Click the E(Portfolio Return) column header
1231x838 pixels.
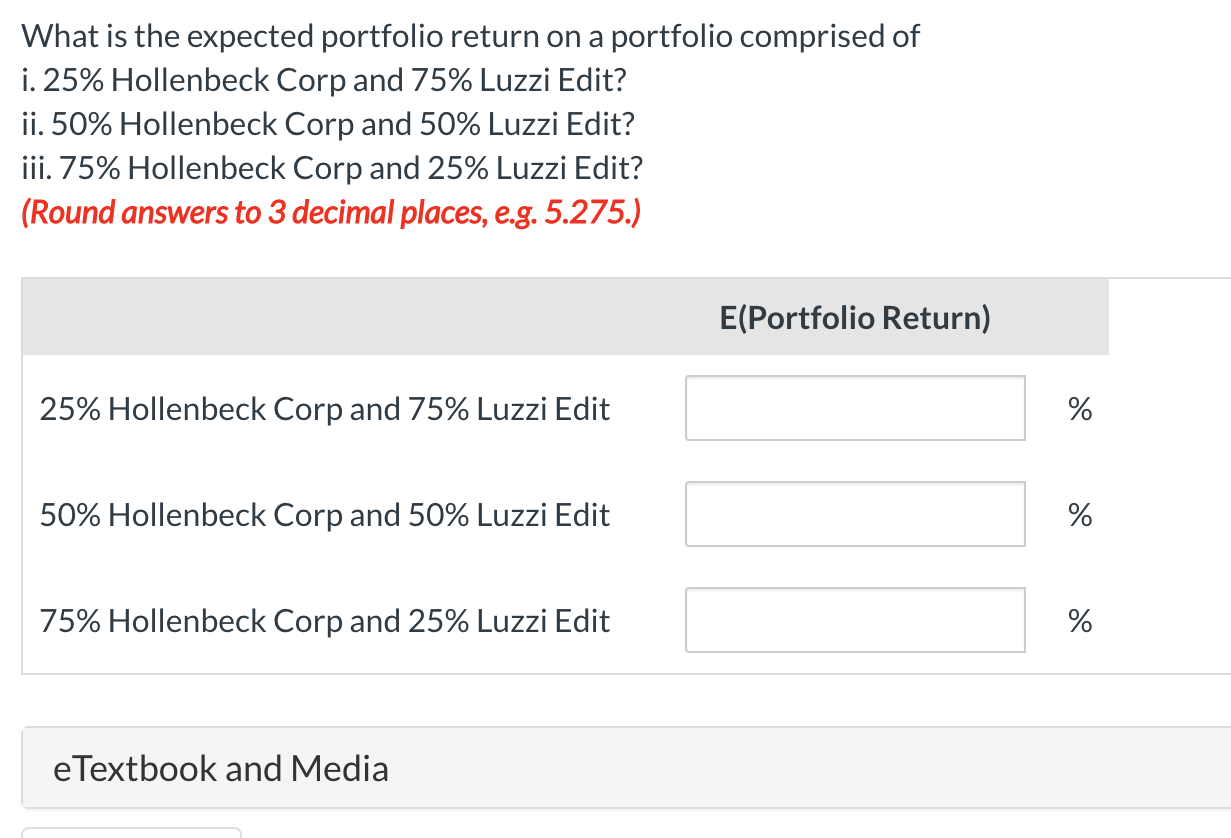pos(854,317)
